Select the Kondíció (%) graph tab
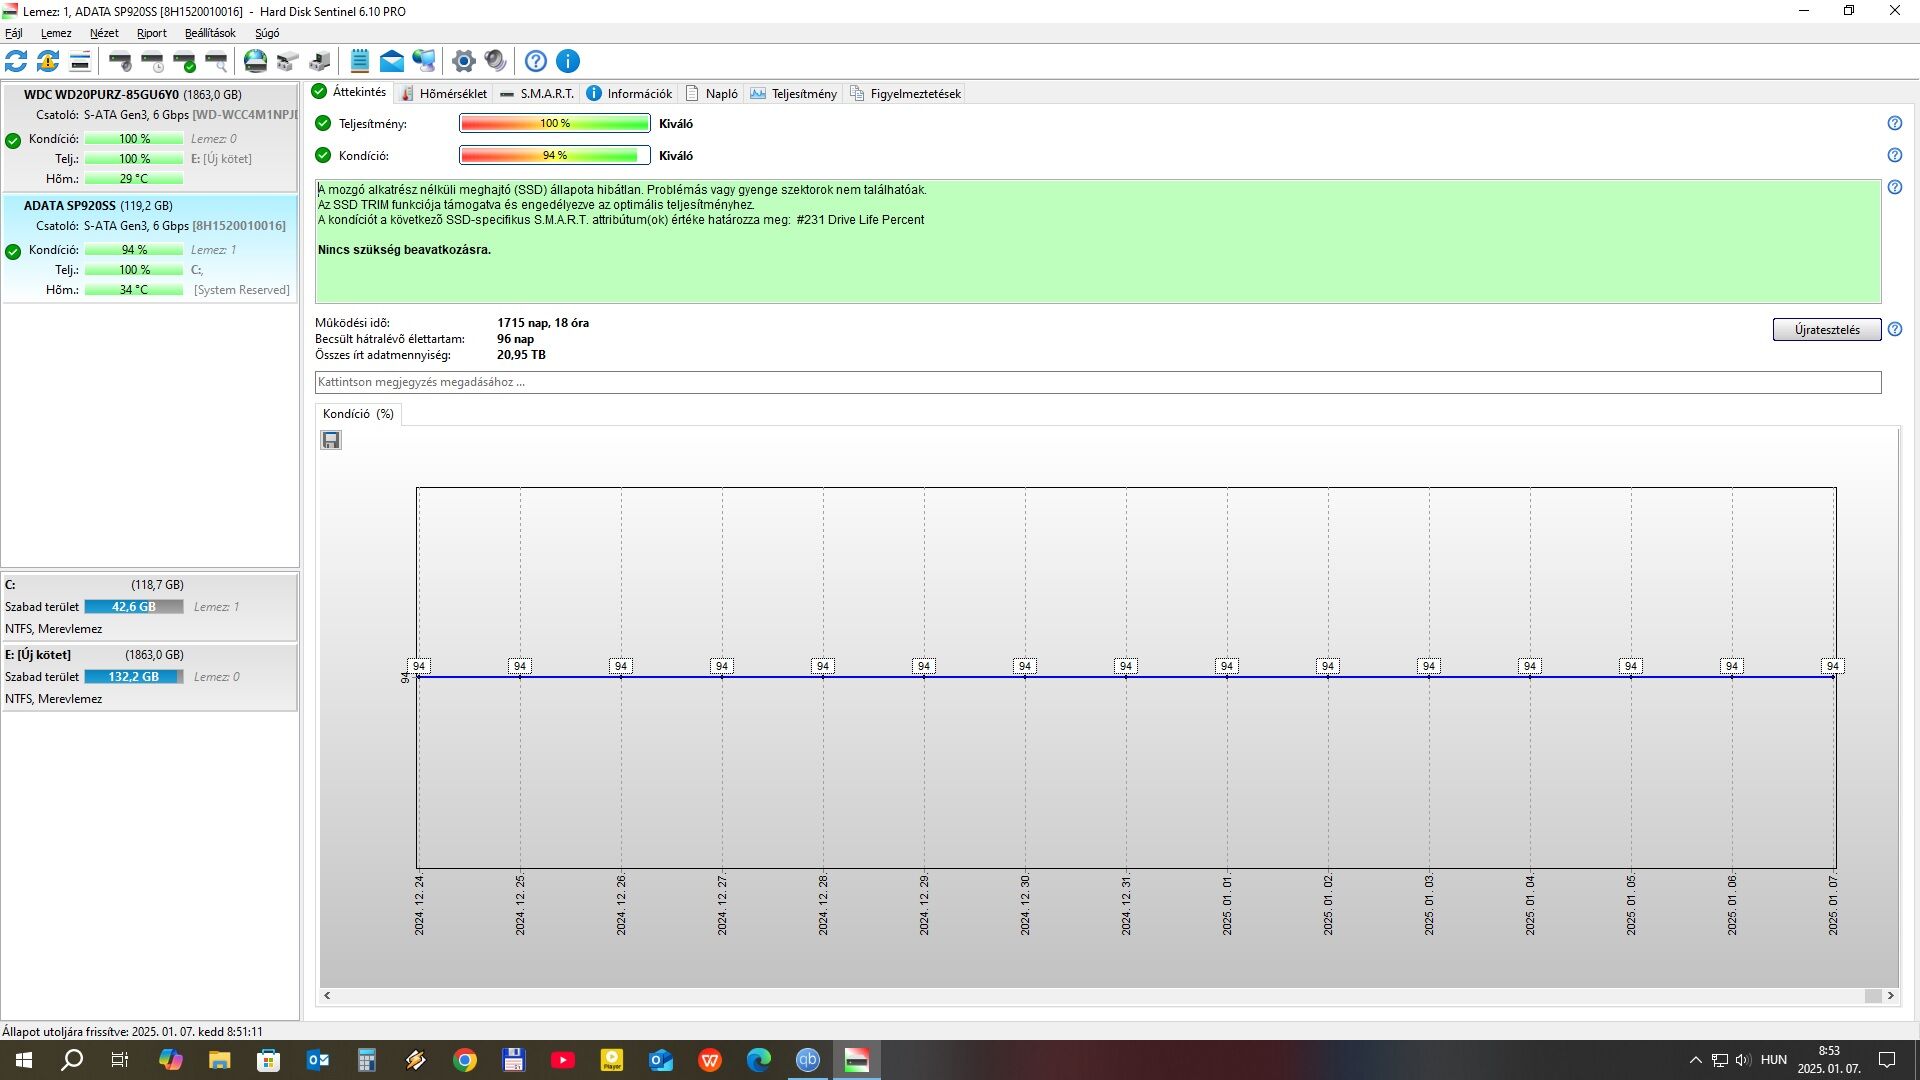The width and height of the screenshot is (1920, 1080). pos(358,414)
